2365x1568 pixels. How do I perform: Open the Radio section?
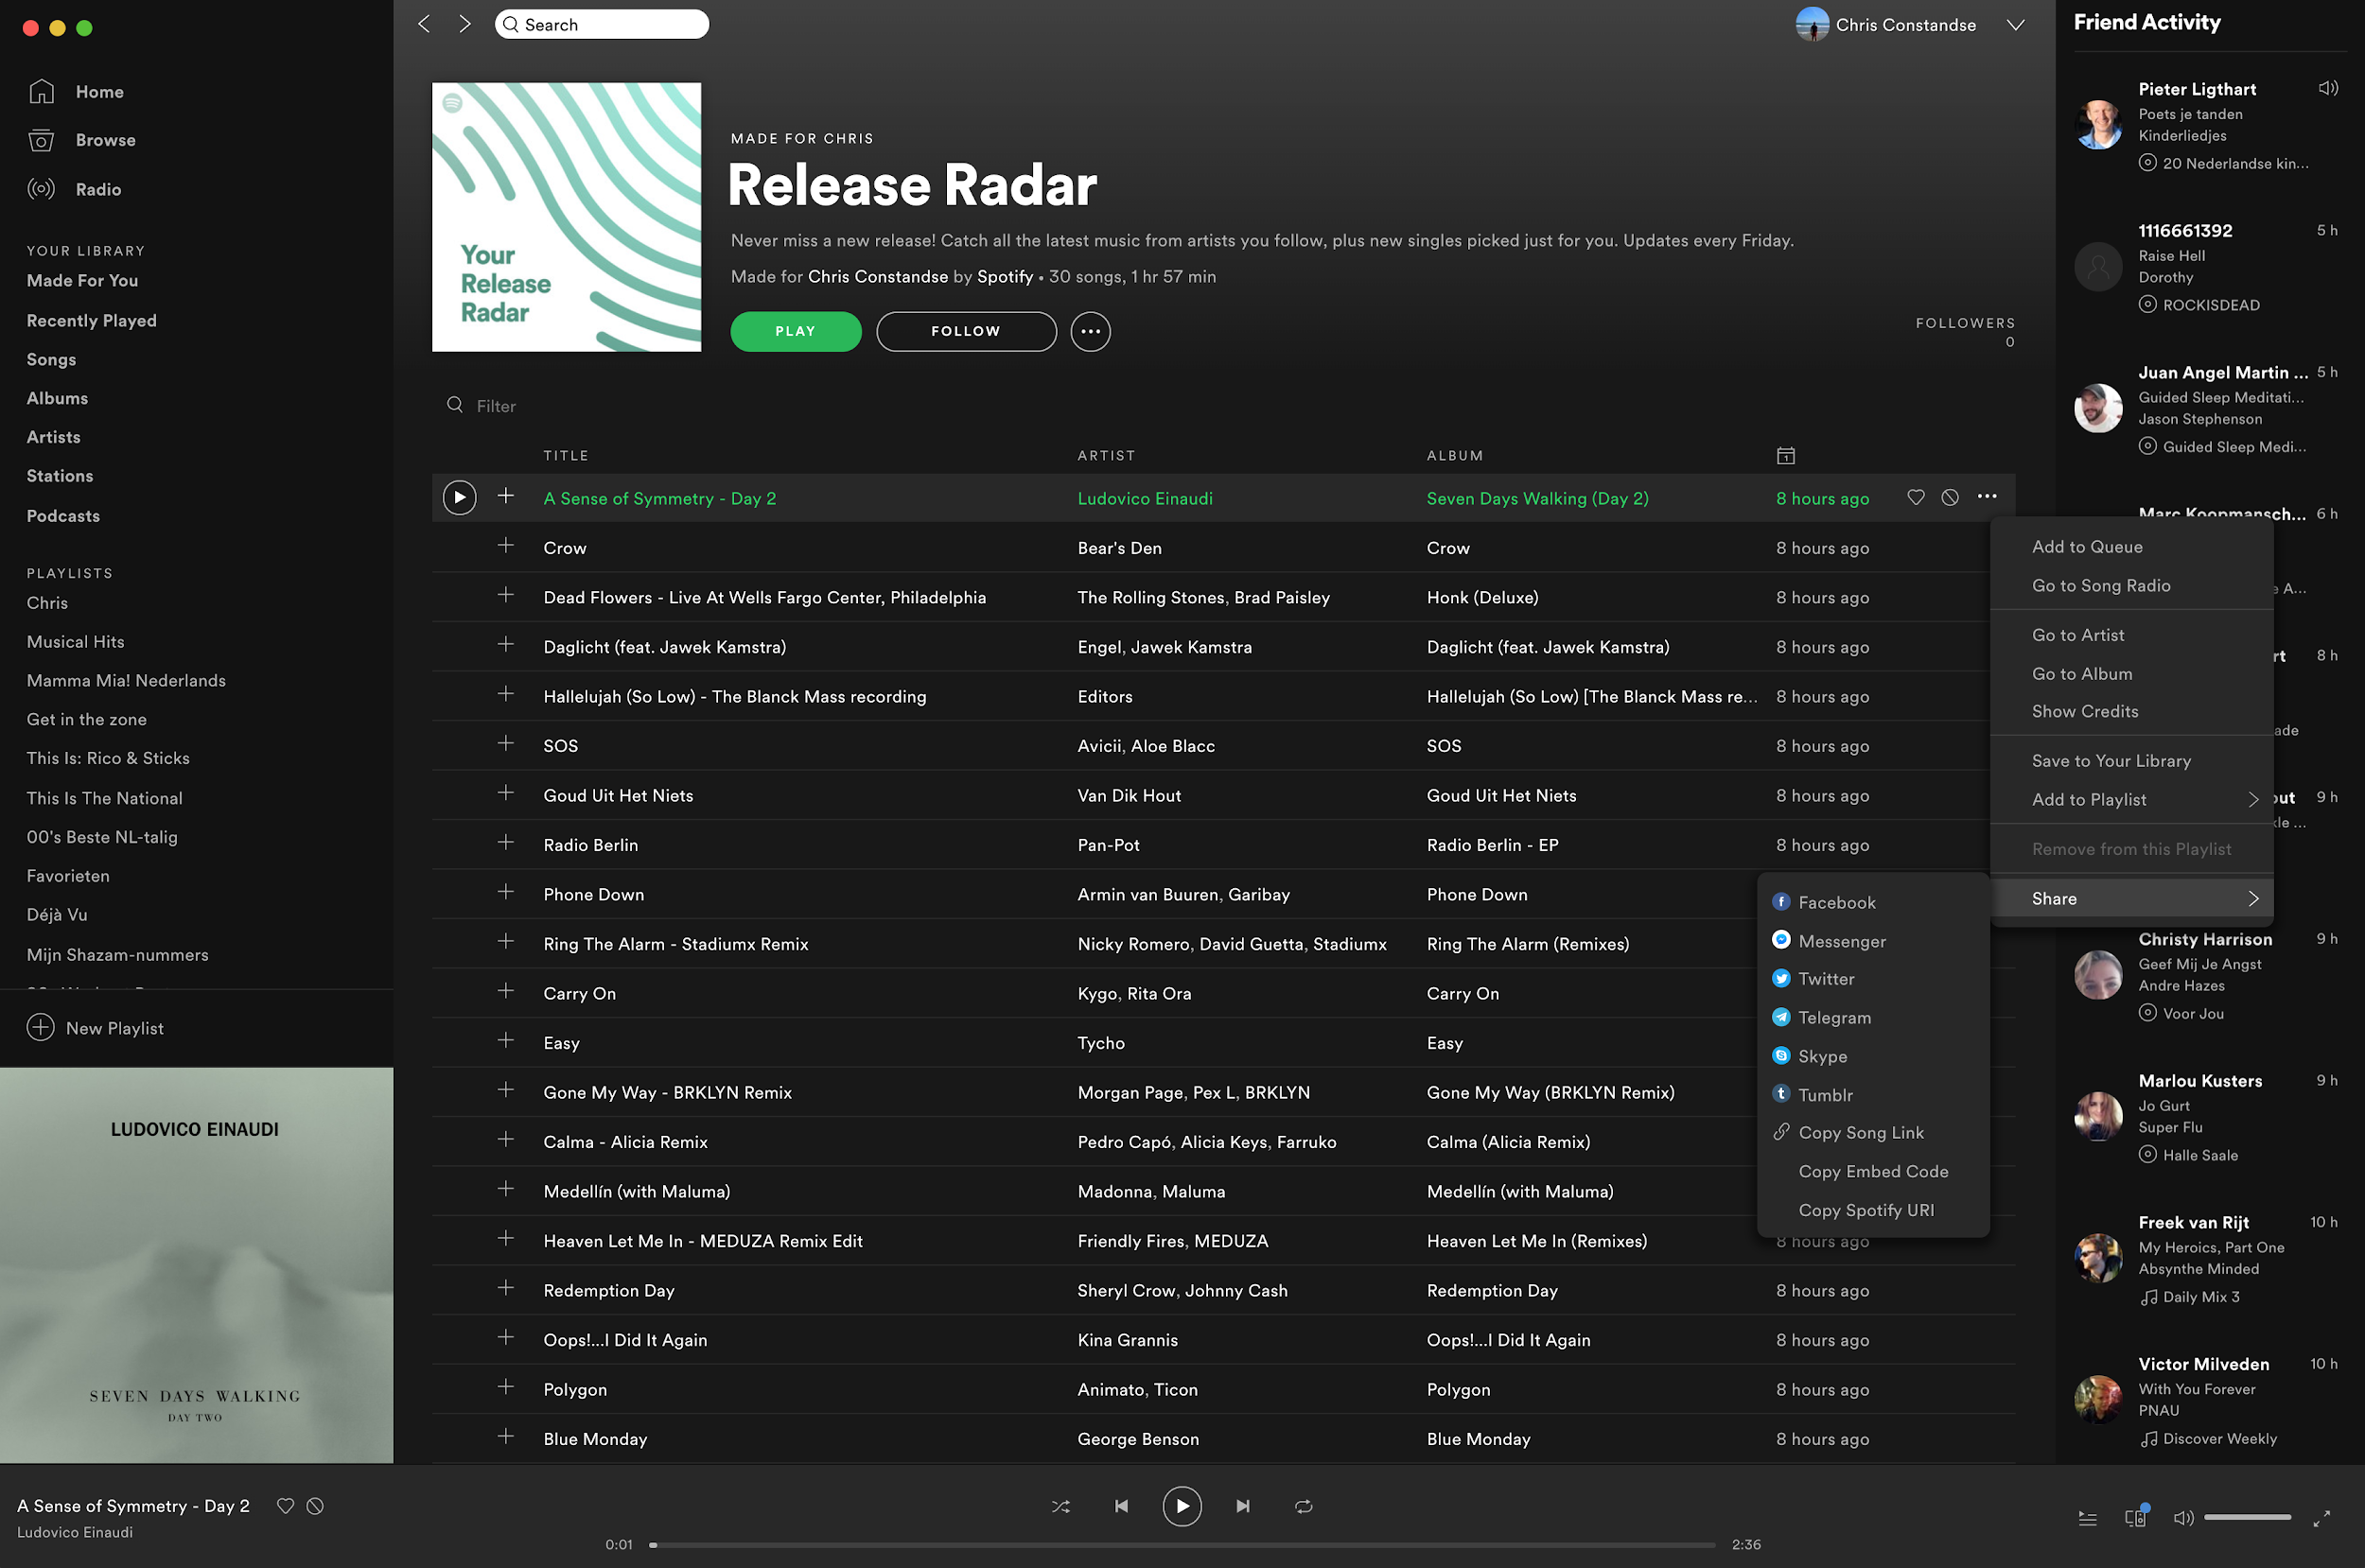pyautogui.click(x=75, y=189)
